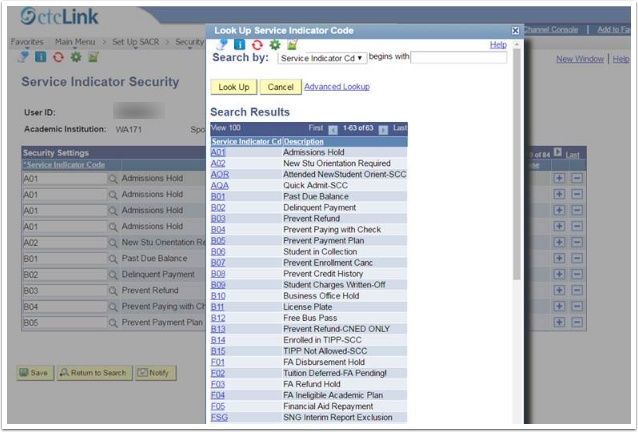638x432 pixels.
Task: Click the Look Up button
Action: pos(234,87)
